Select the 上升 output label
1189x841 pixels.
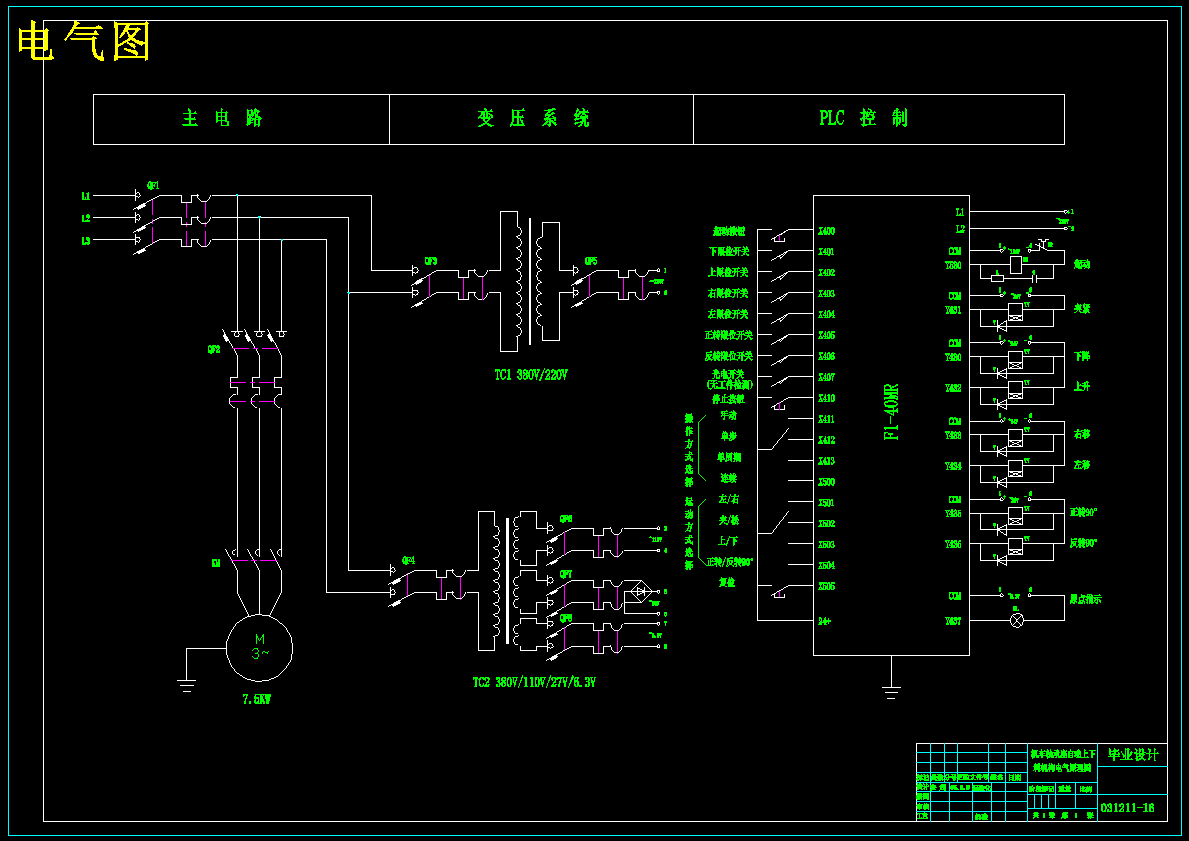(1081, 386)
